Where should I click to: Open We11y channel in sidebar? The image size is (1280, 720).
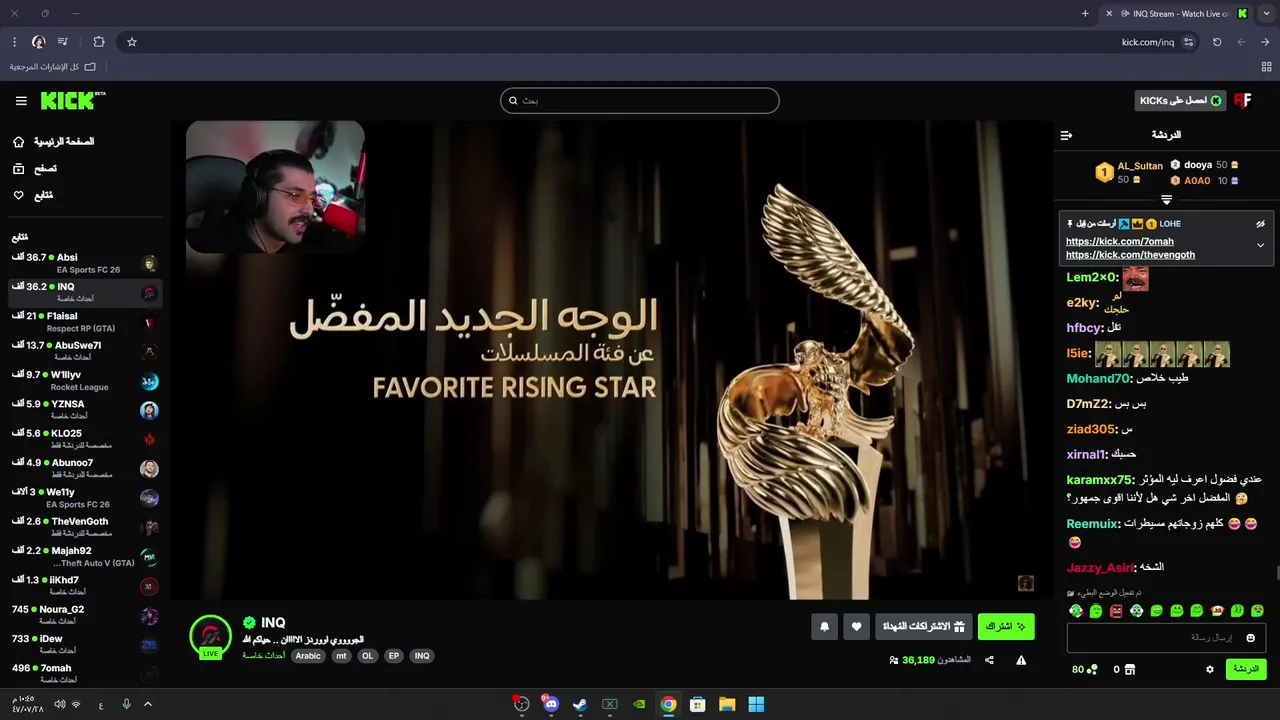(x=85, y=498)
